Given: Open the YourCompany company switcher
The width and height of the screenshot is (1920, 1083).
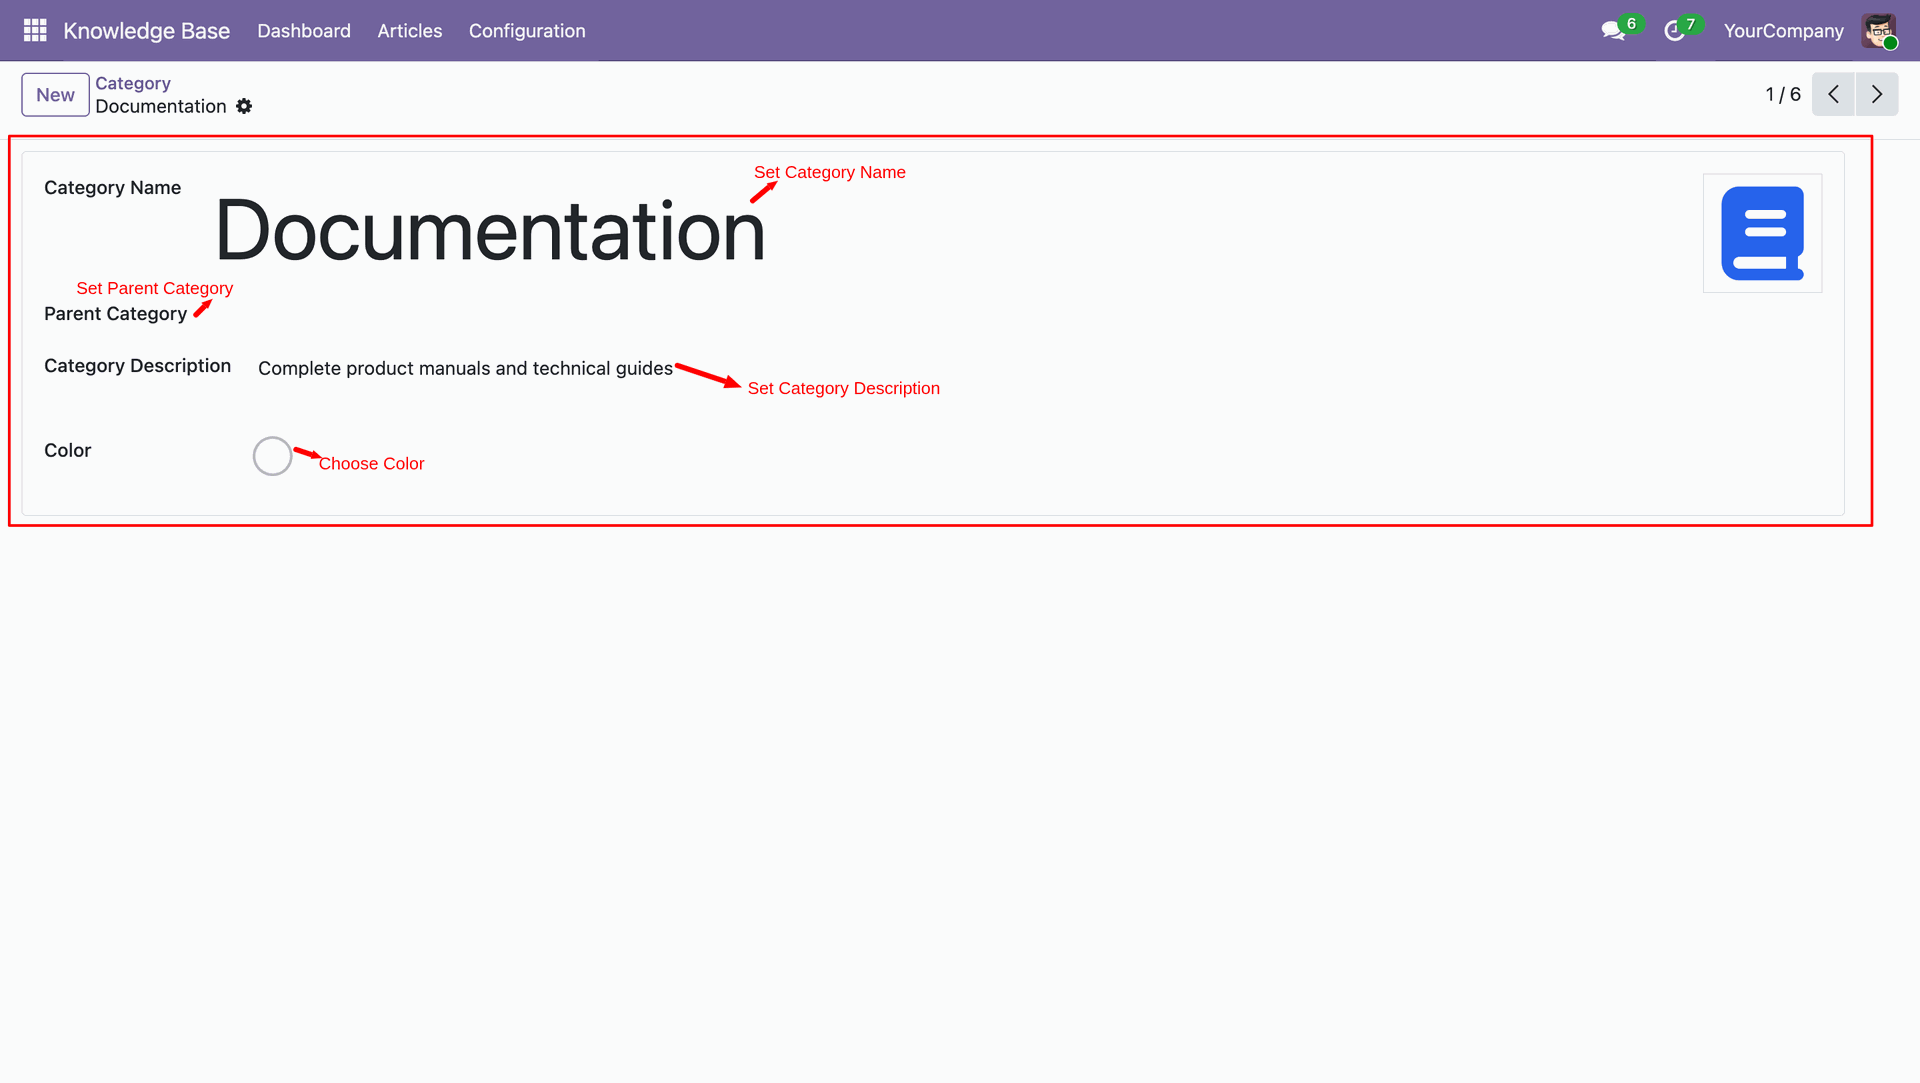Looking at the screenshot, I should click(x=1783, y=31).
